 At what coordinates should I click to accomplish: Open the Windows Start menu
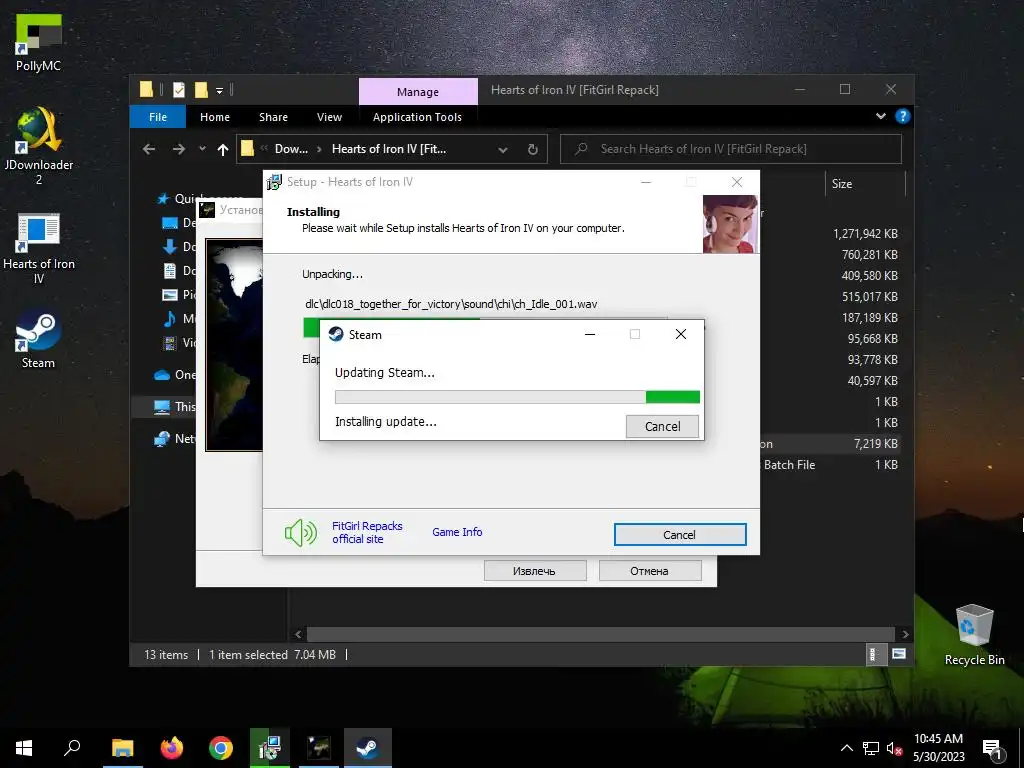[24, 748]
